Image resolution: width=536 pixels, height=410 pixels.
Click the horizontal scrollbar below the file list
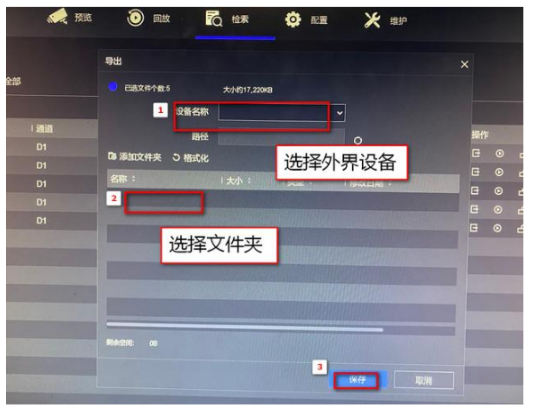(244, 326)
